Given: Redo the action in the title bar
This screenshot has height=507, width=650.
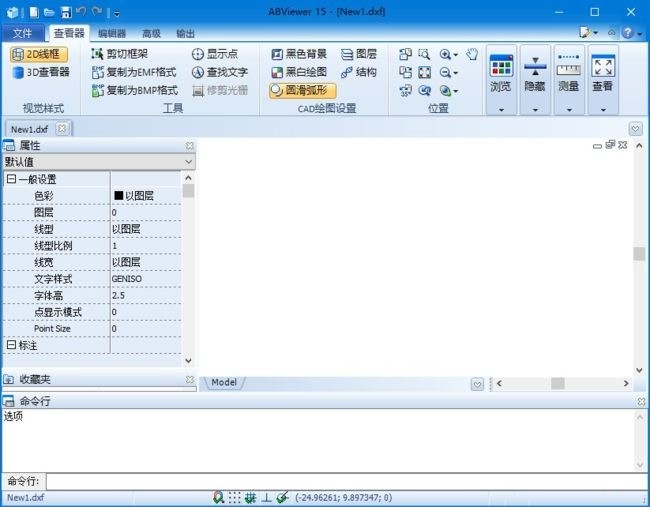Looking at the screenshot, I should click(x=97, y=12).
